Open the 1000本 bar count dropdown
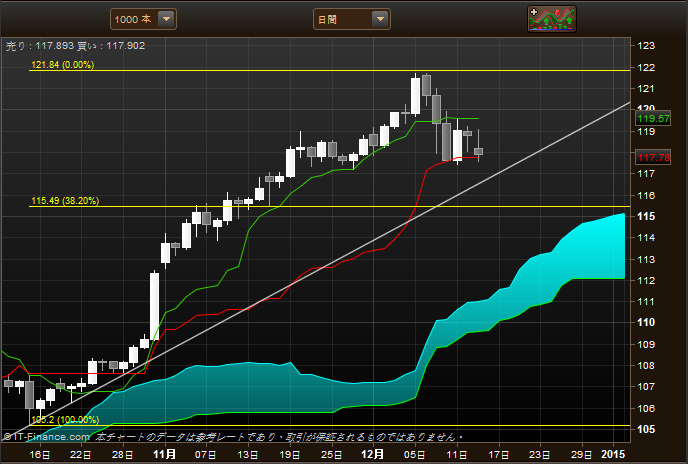The image size is (688, 464). pos(143,19)
